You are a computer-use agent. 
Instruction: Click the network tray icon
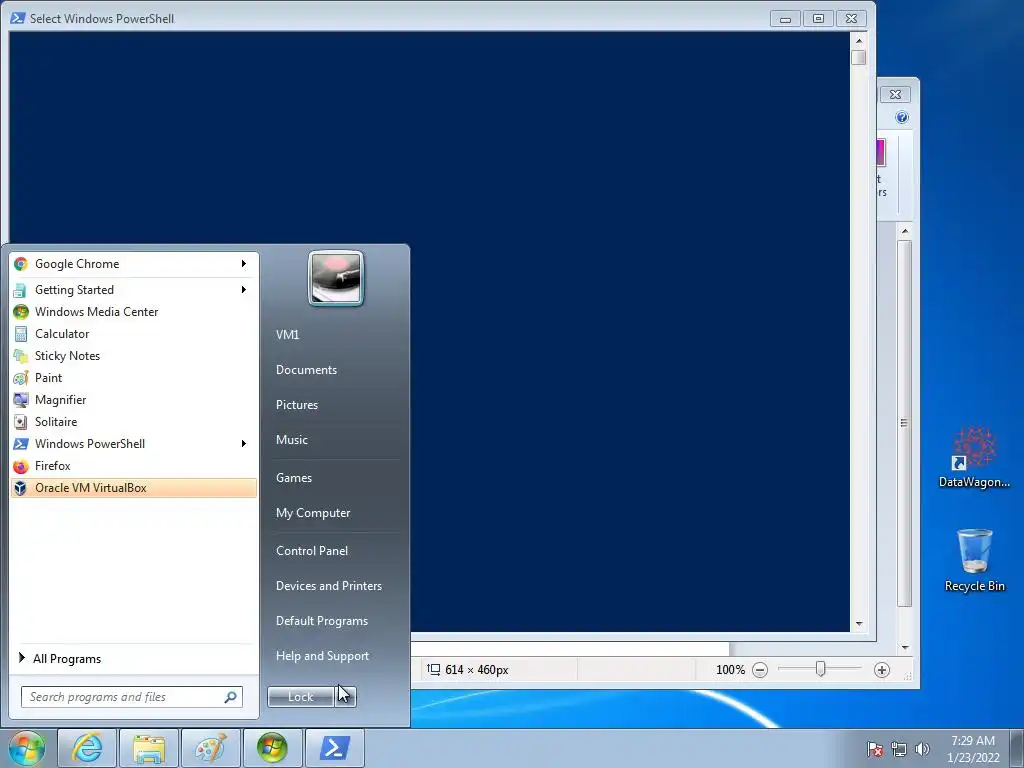coord(899,749)
